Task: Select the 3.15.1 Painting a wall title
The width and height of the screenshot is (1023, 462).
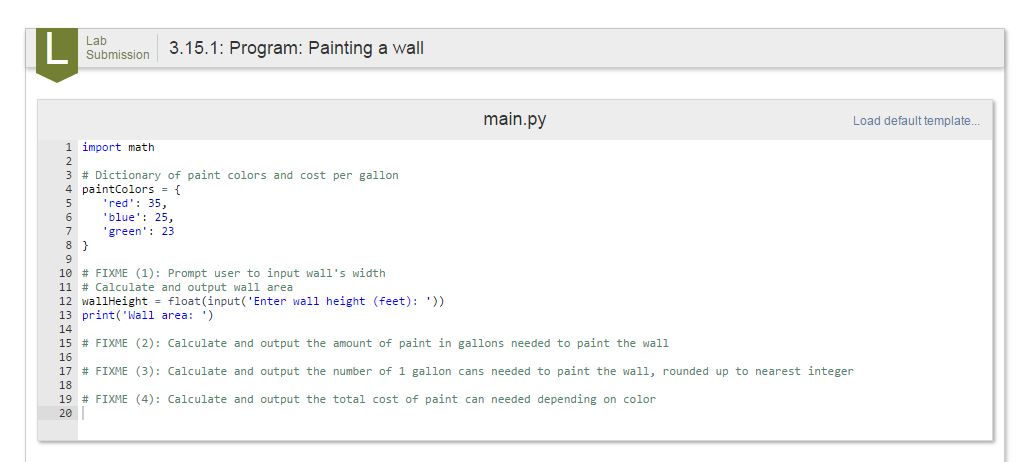Action: click(x=296, y=48)
